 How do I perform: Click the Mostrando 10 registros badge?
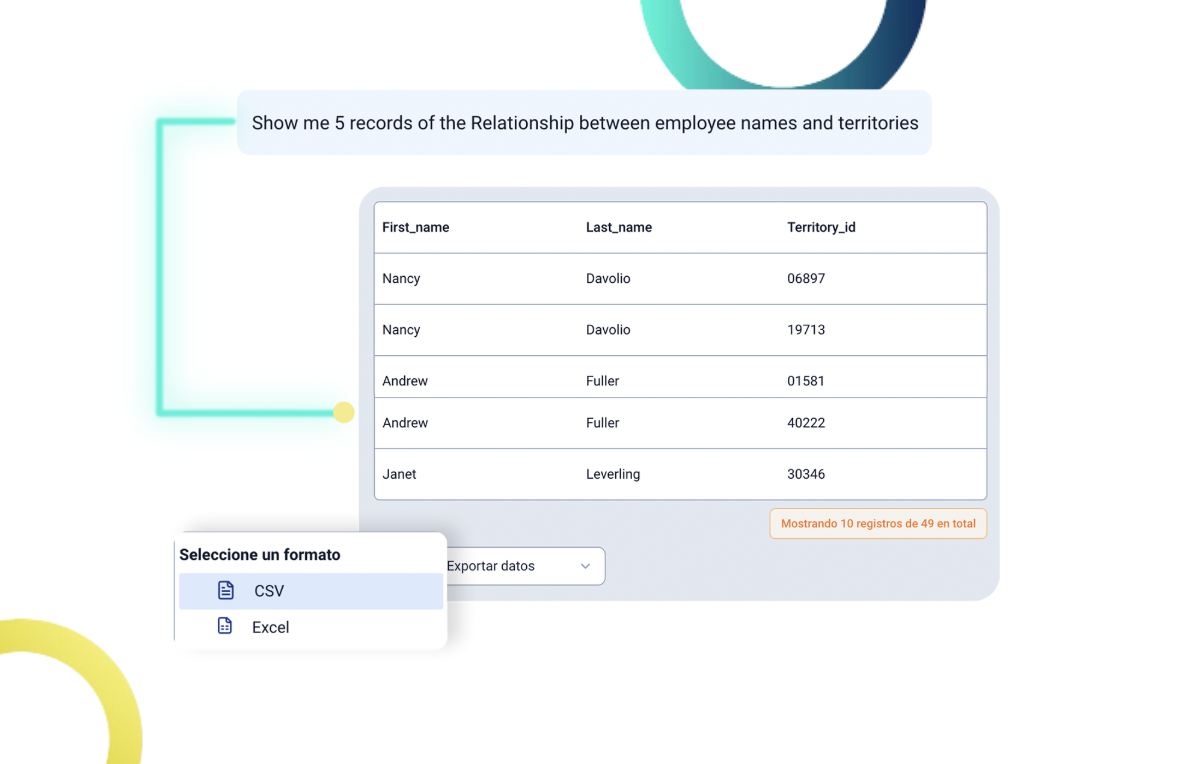point(878,523)
